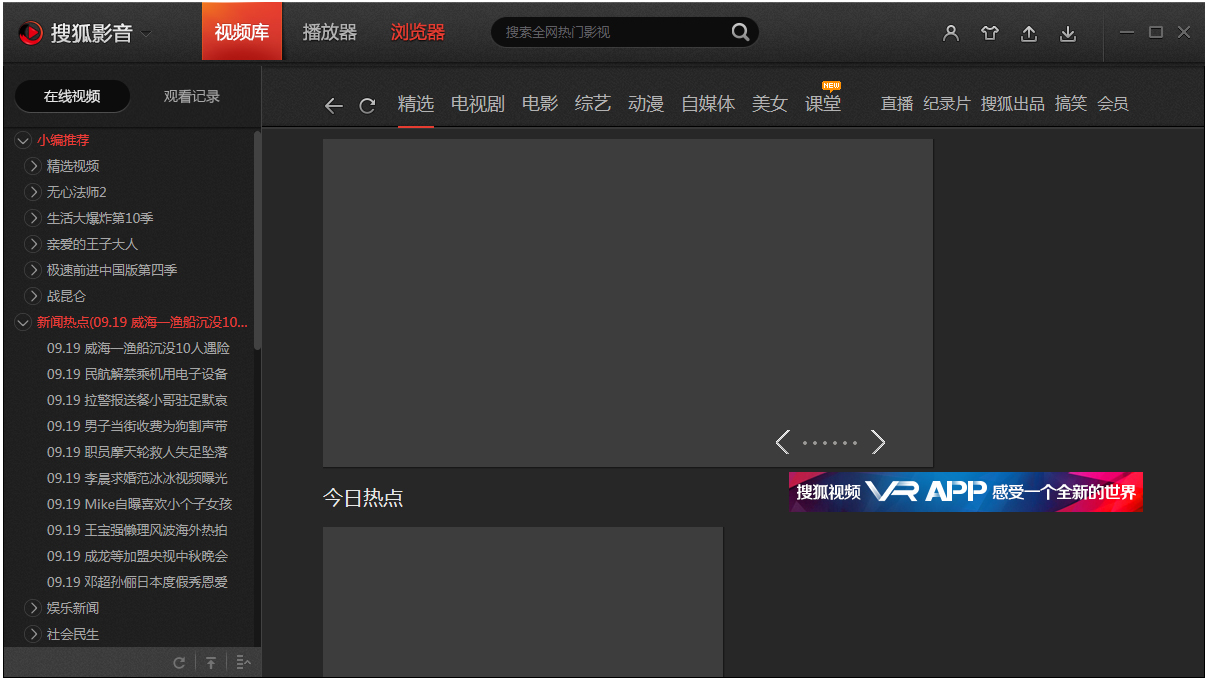Image resolution: width=1209 pixels, height=681 pixels.
Task: Jump to top of sidebar list icon
Action: point(211,662)
